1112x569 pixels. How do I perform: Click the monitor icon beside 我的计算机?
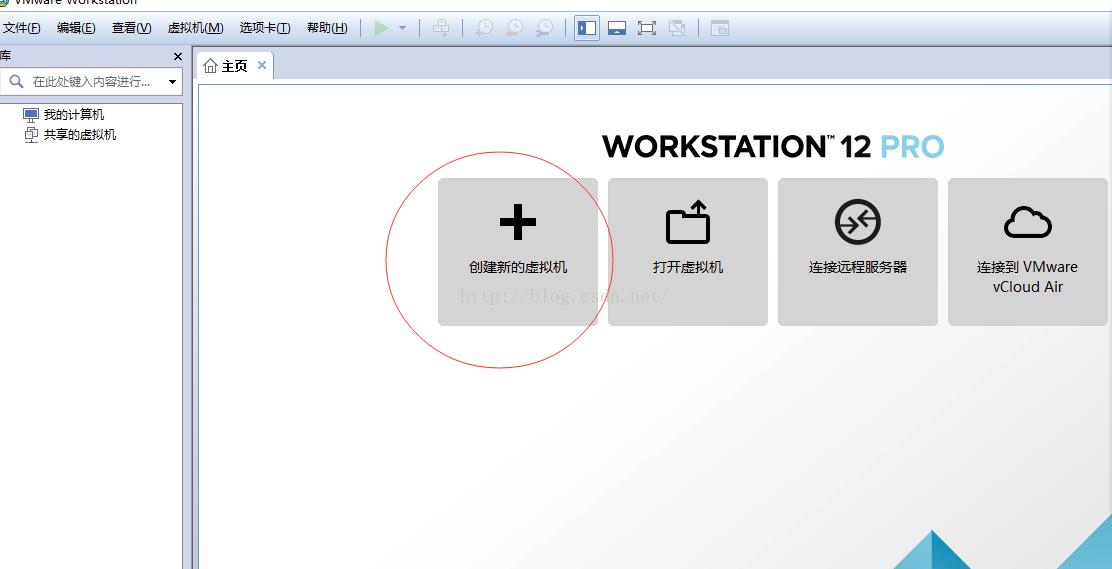coord(31,115)
